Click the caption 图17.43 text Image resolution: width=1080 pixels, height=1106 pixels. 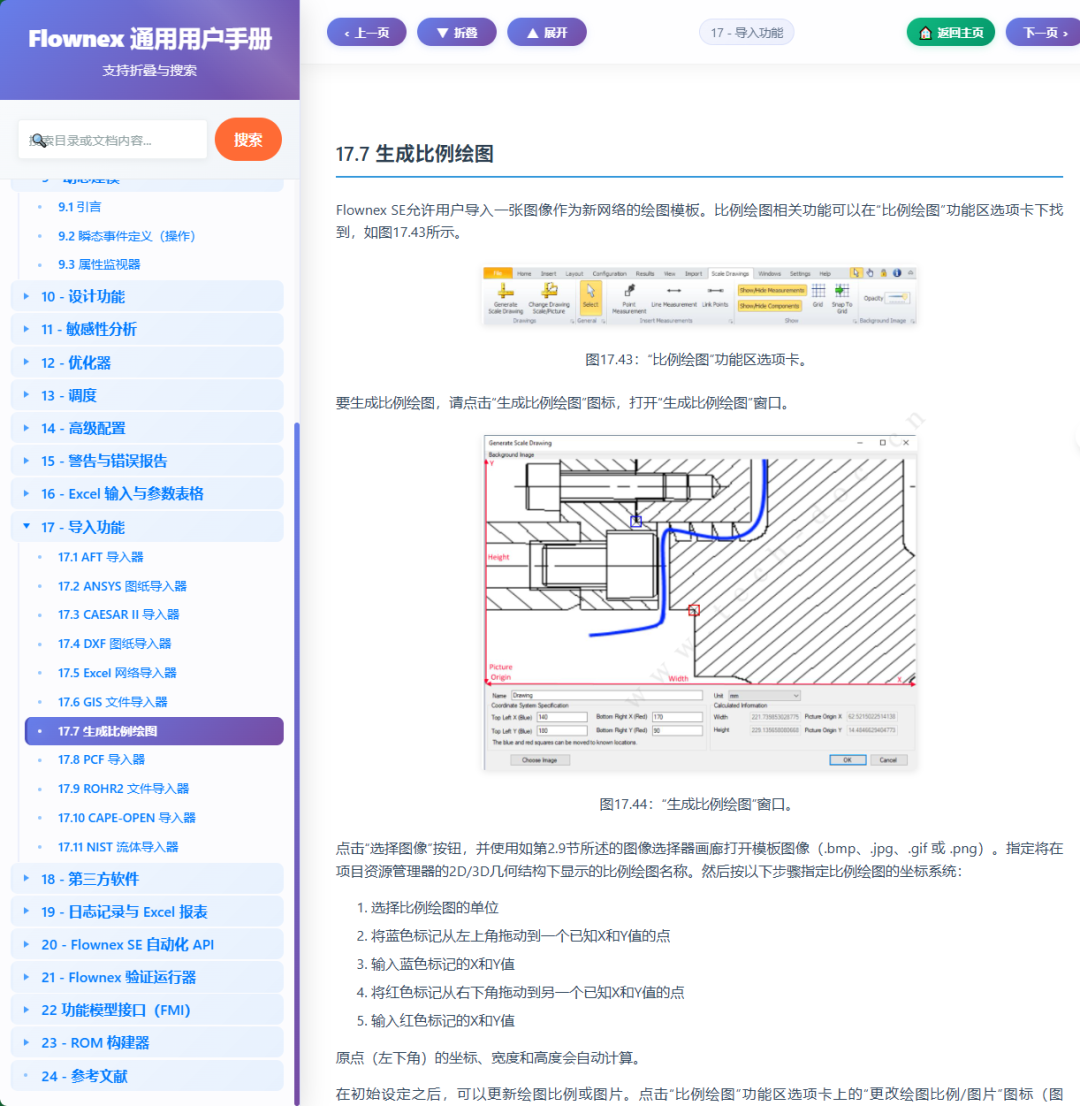699,360
